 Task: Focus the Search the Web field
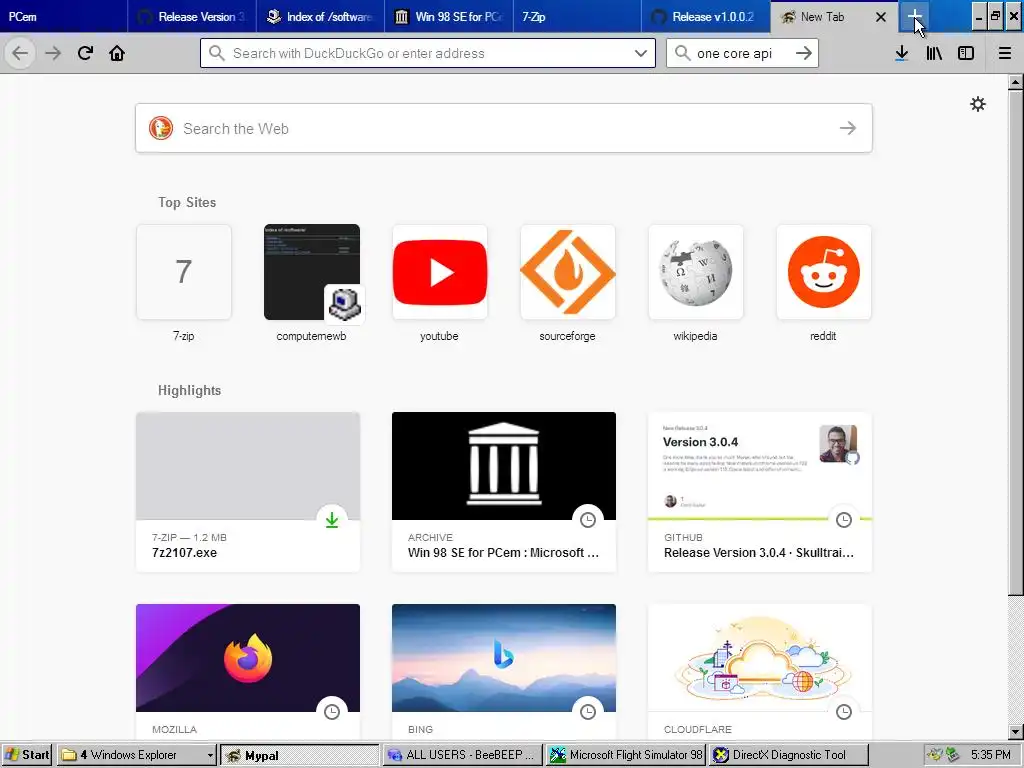tap(504, 128)
